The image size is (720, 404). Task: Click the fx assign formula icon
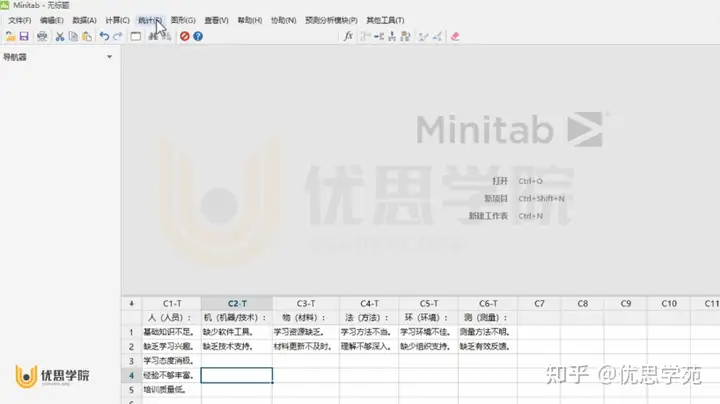348,36
